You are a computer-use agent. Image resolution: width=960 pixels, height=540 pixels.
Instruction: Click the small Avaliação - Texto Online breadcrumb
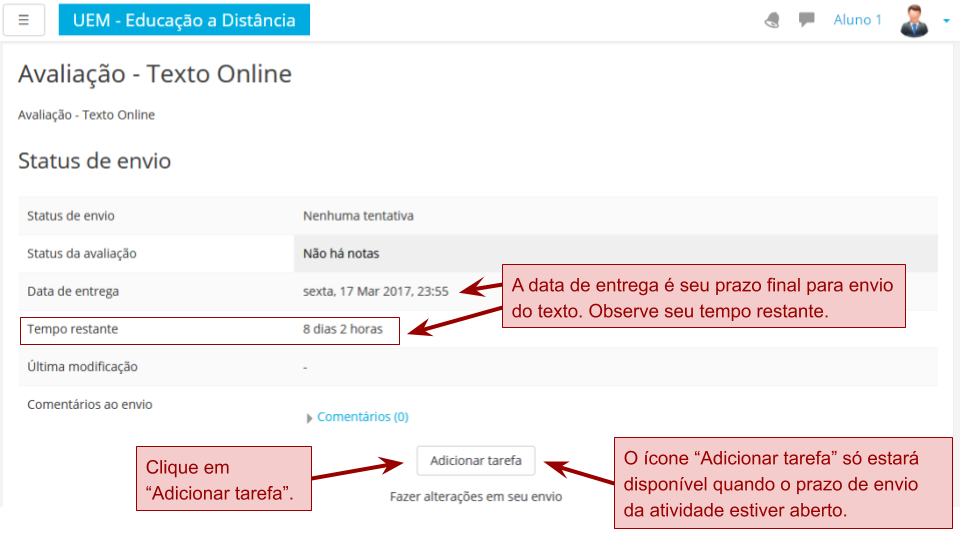[86, 115]
